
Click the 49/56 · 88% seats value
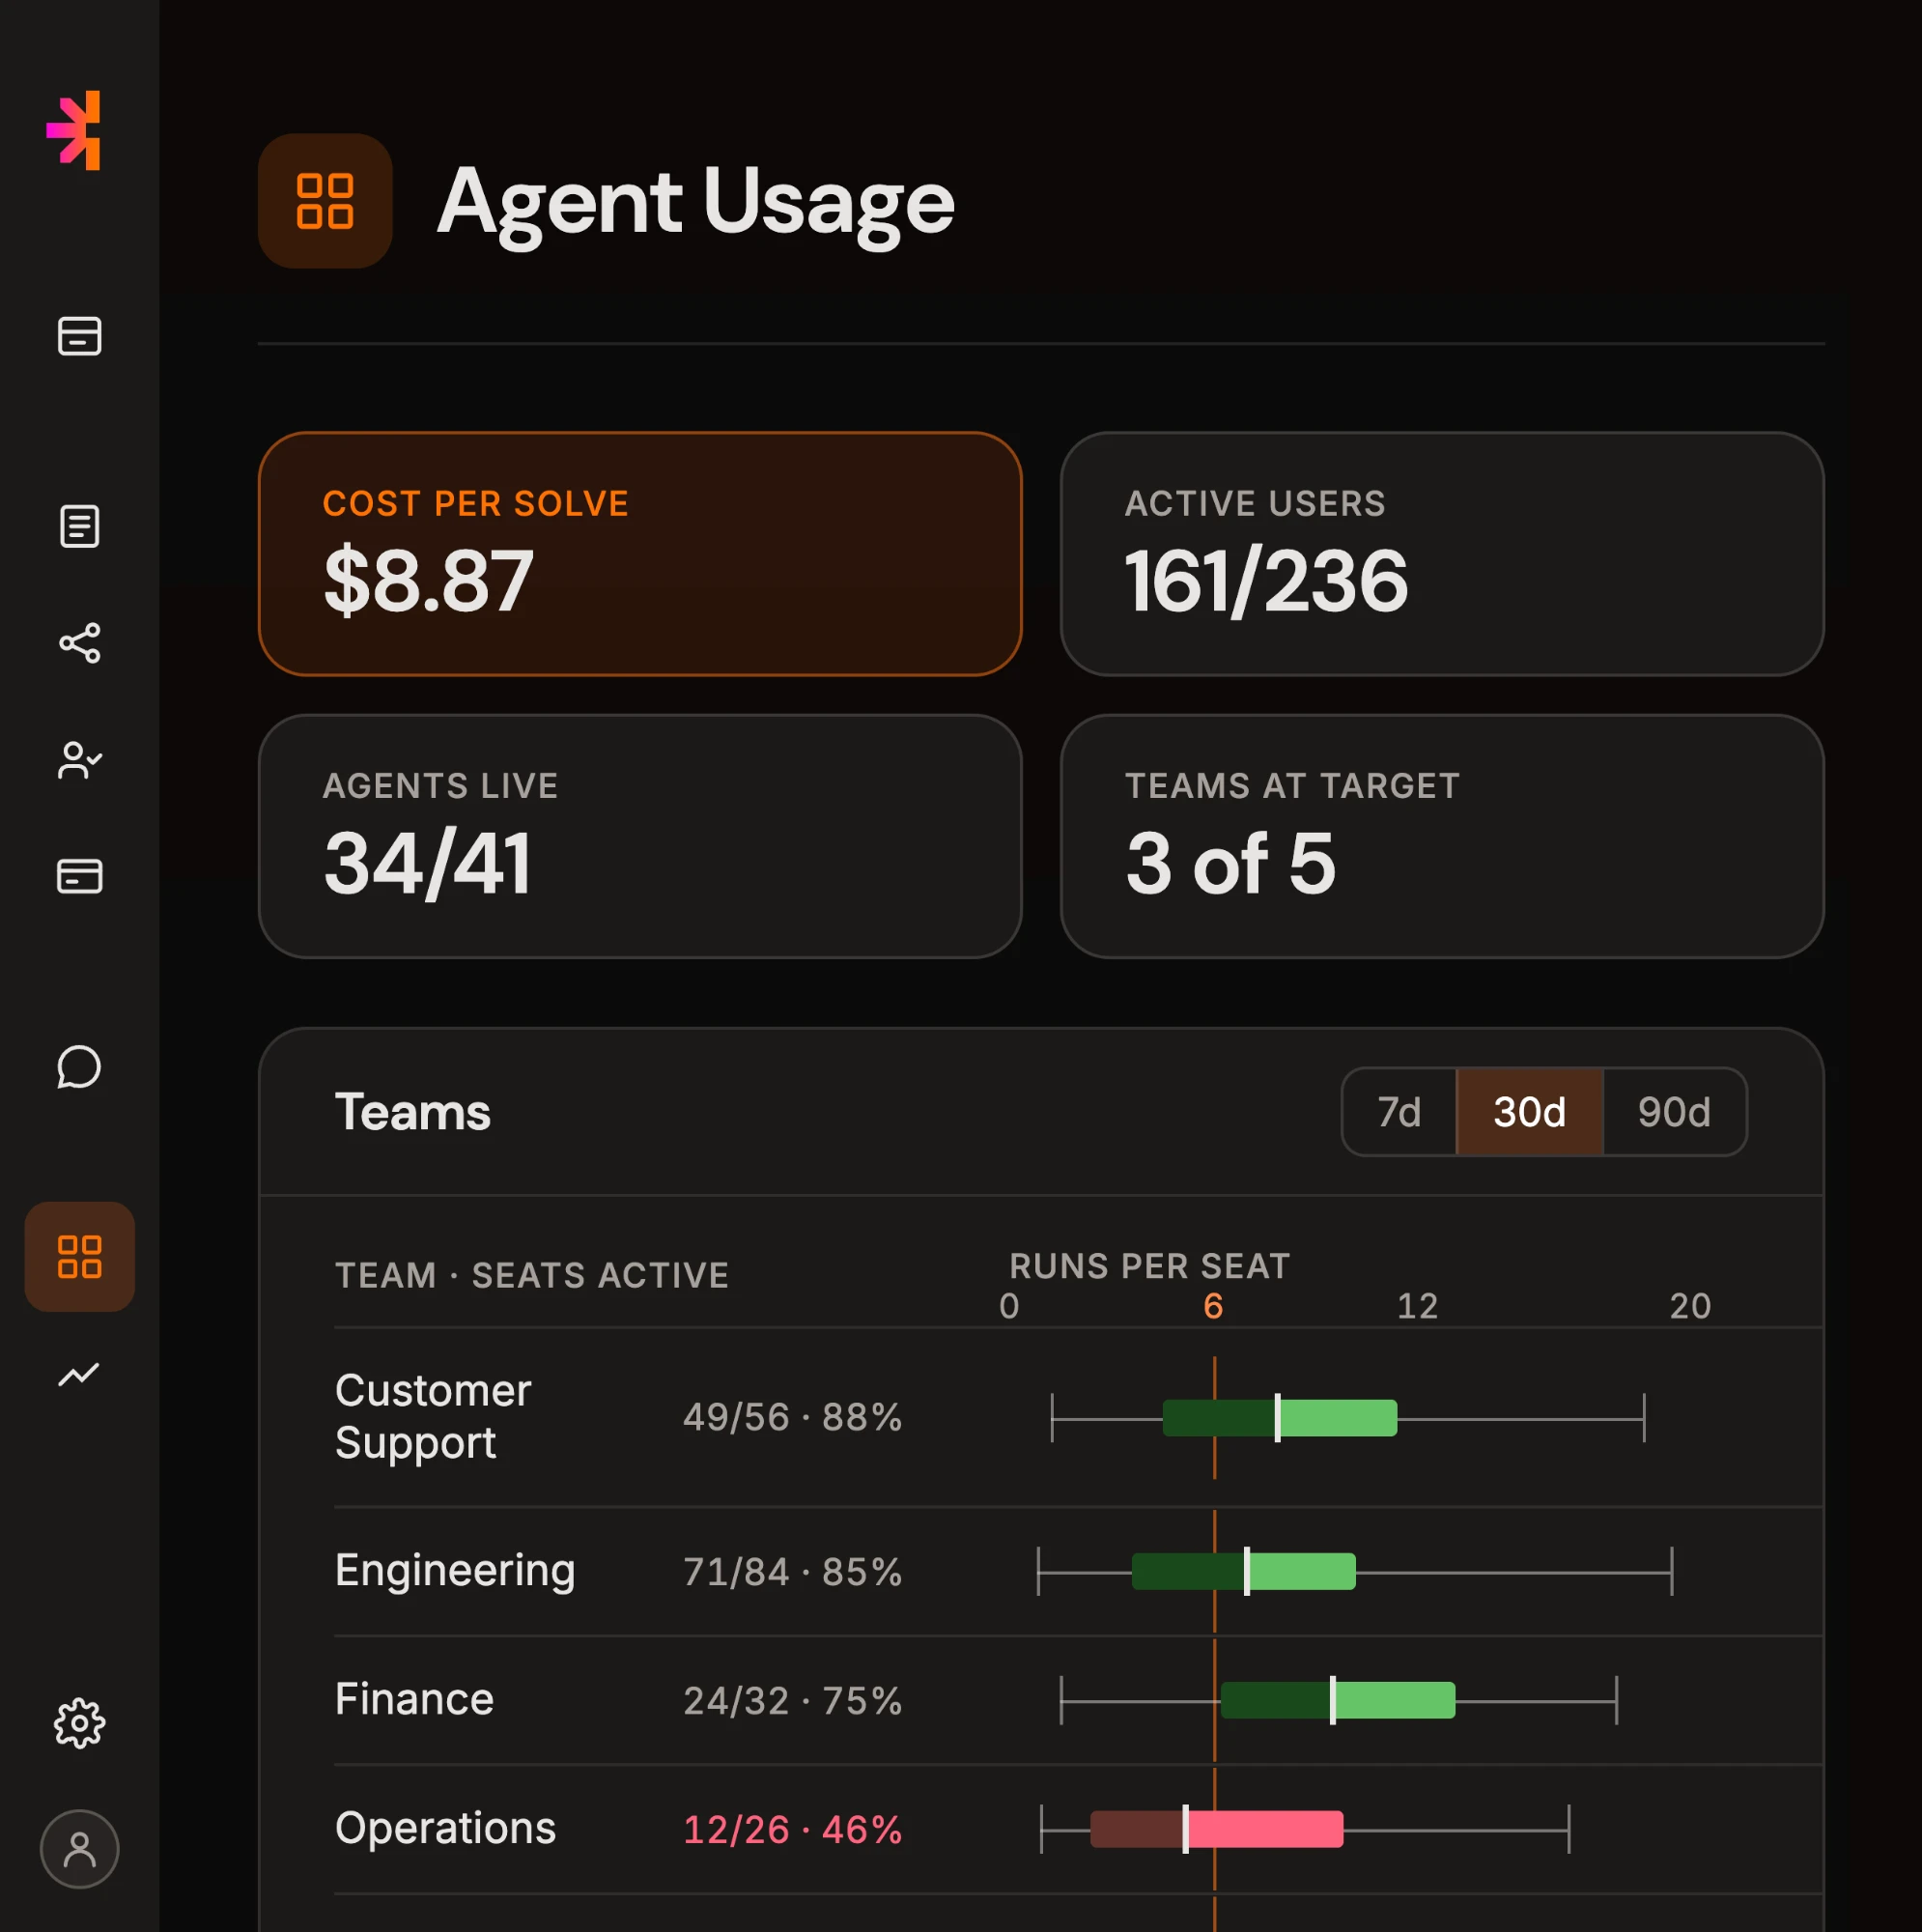(x=793, y=1418)
